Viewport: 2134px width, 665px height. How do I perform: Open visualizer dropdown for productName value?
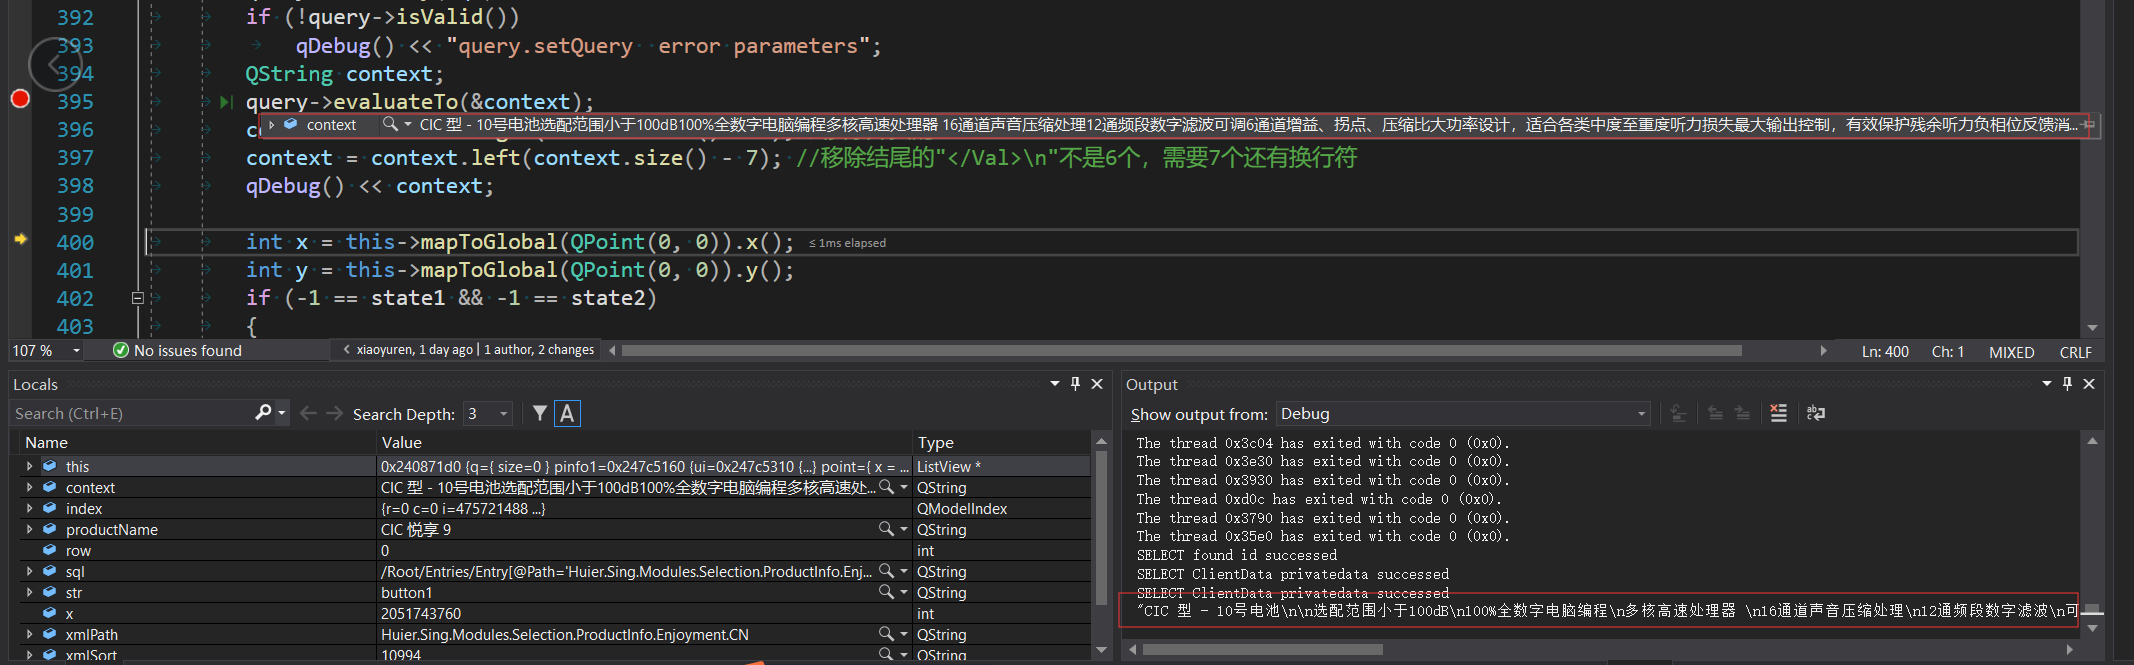coord(904,529)
